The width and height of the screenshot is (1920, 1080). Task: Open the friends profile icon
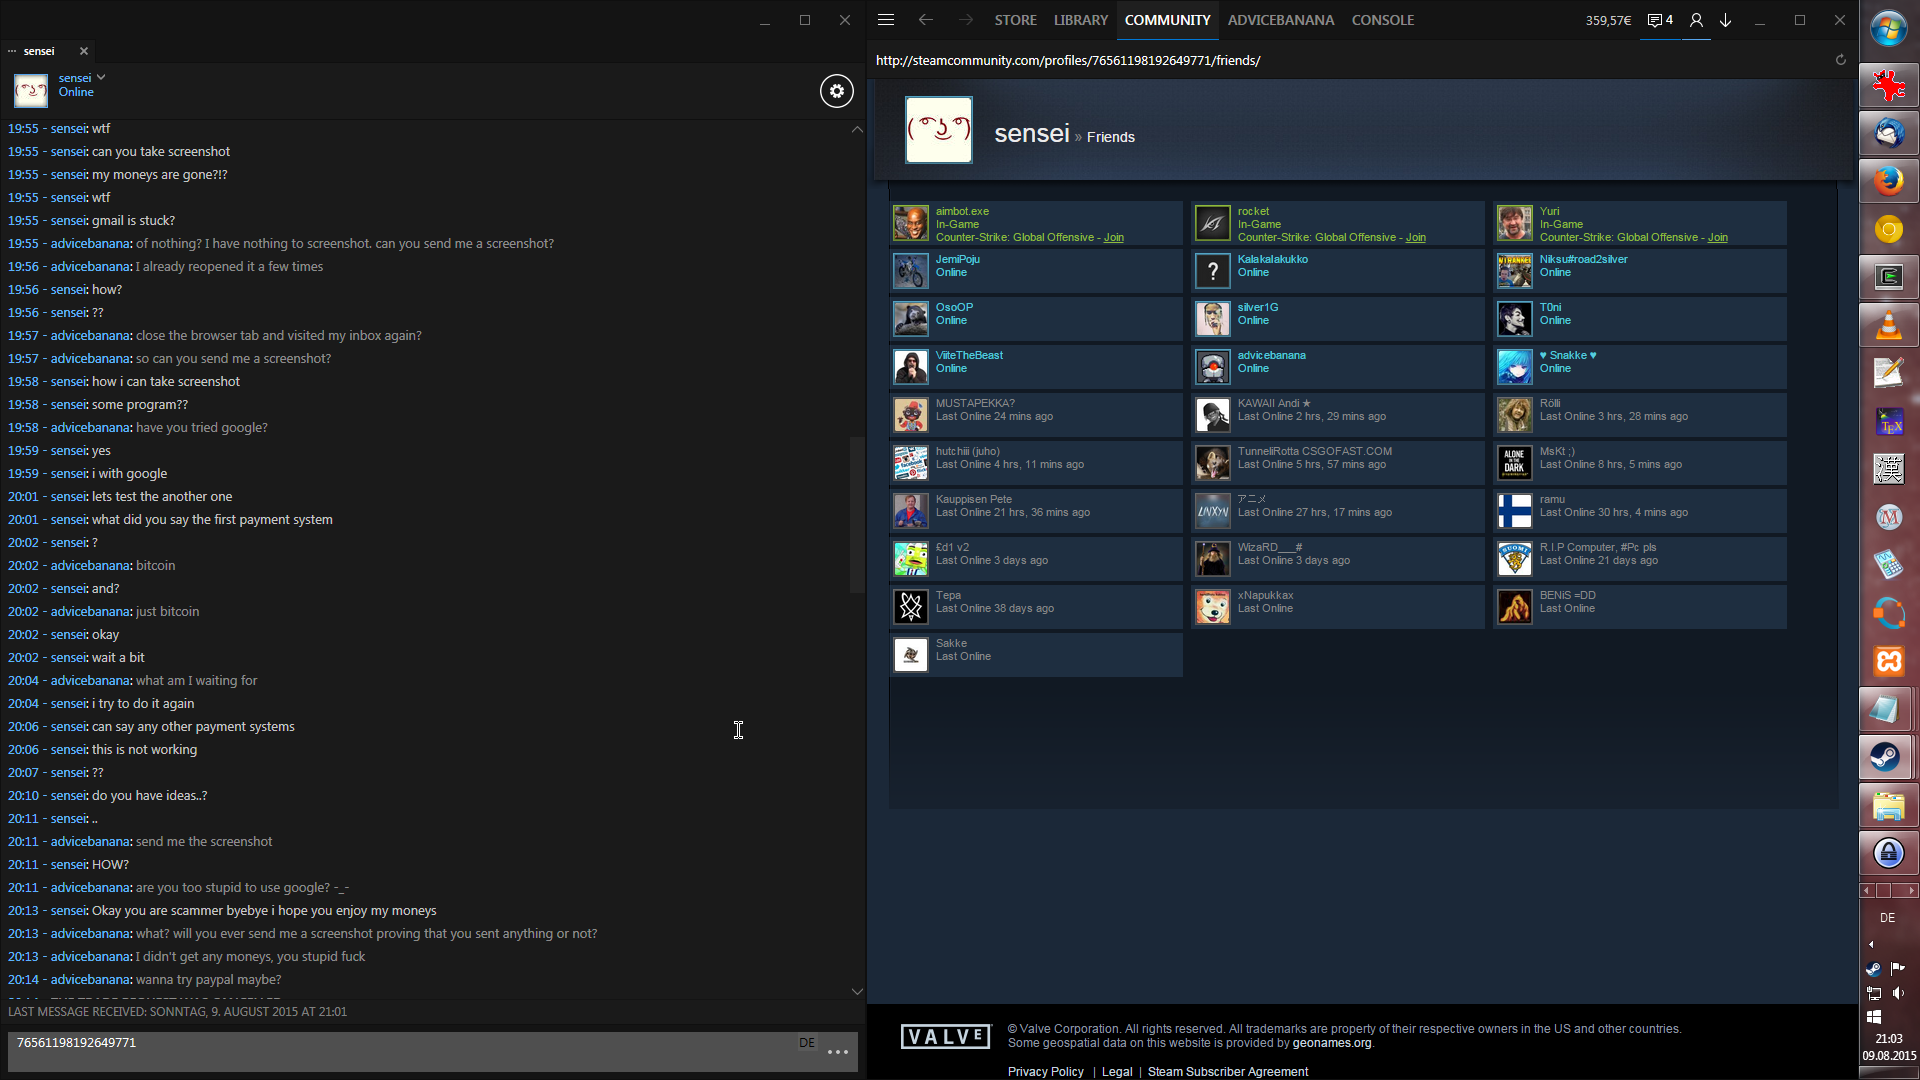tap(1696, 20)
